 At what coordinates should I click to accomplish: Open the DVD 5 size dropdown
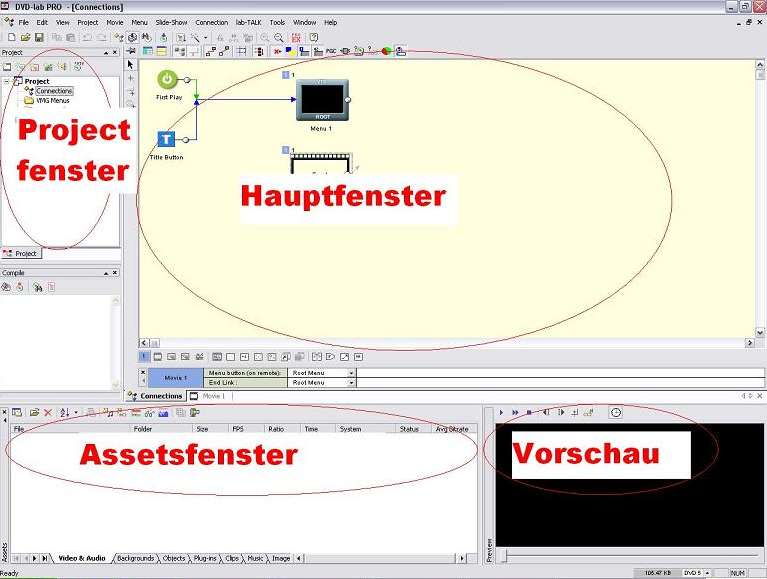coord(706,573)
